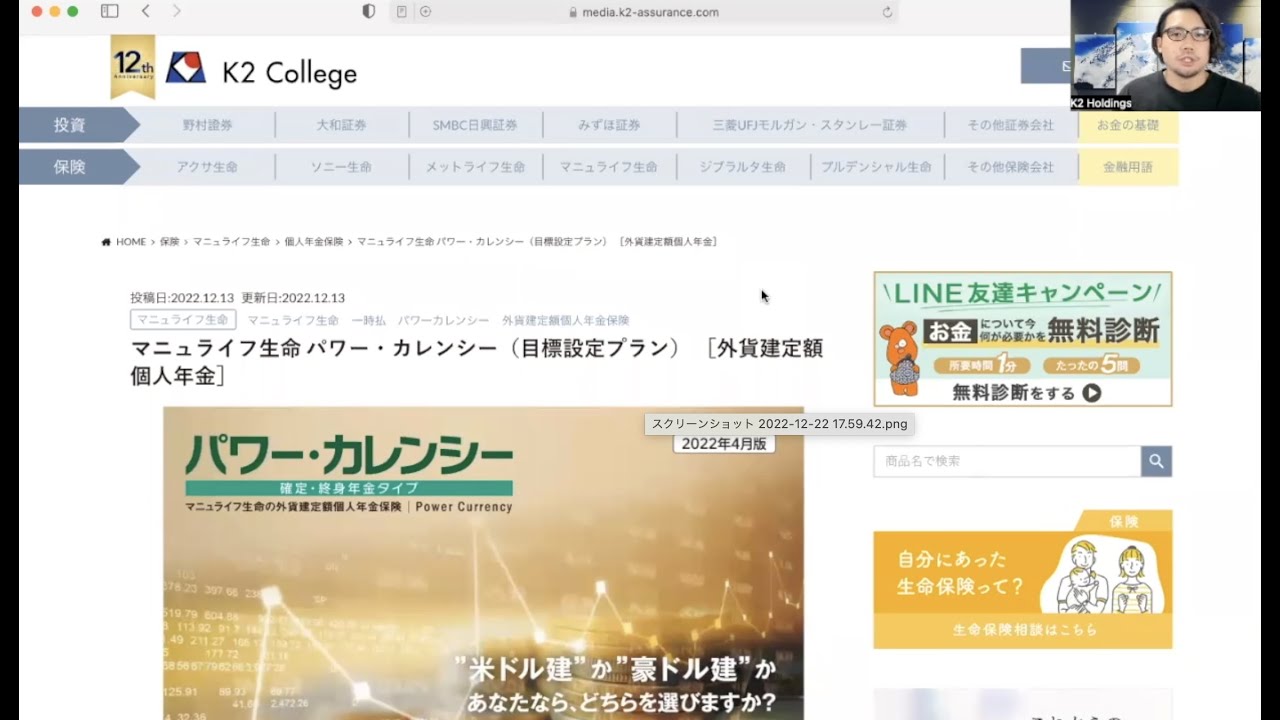Click the search magnifier button
Viewport: 1280px width, 720px height.
tap(1156, 461)
